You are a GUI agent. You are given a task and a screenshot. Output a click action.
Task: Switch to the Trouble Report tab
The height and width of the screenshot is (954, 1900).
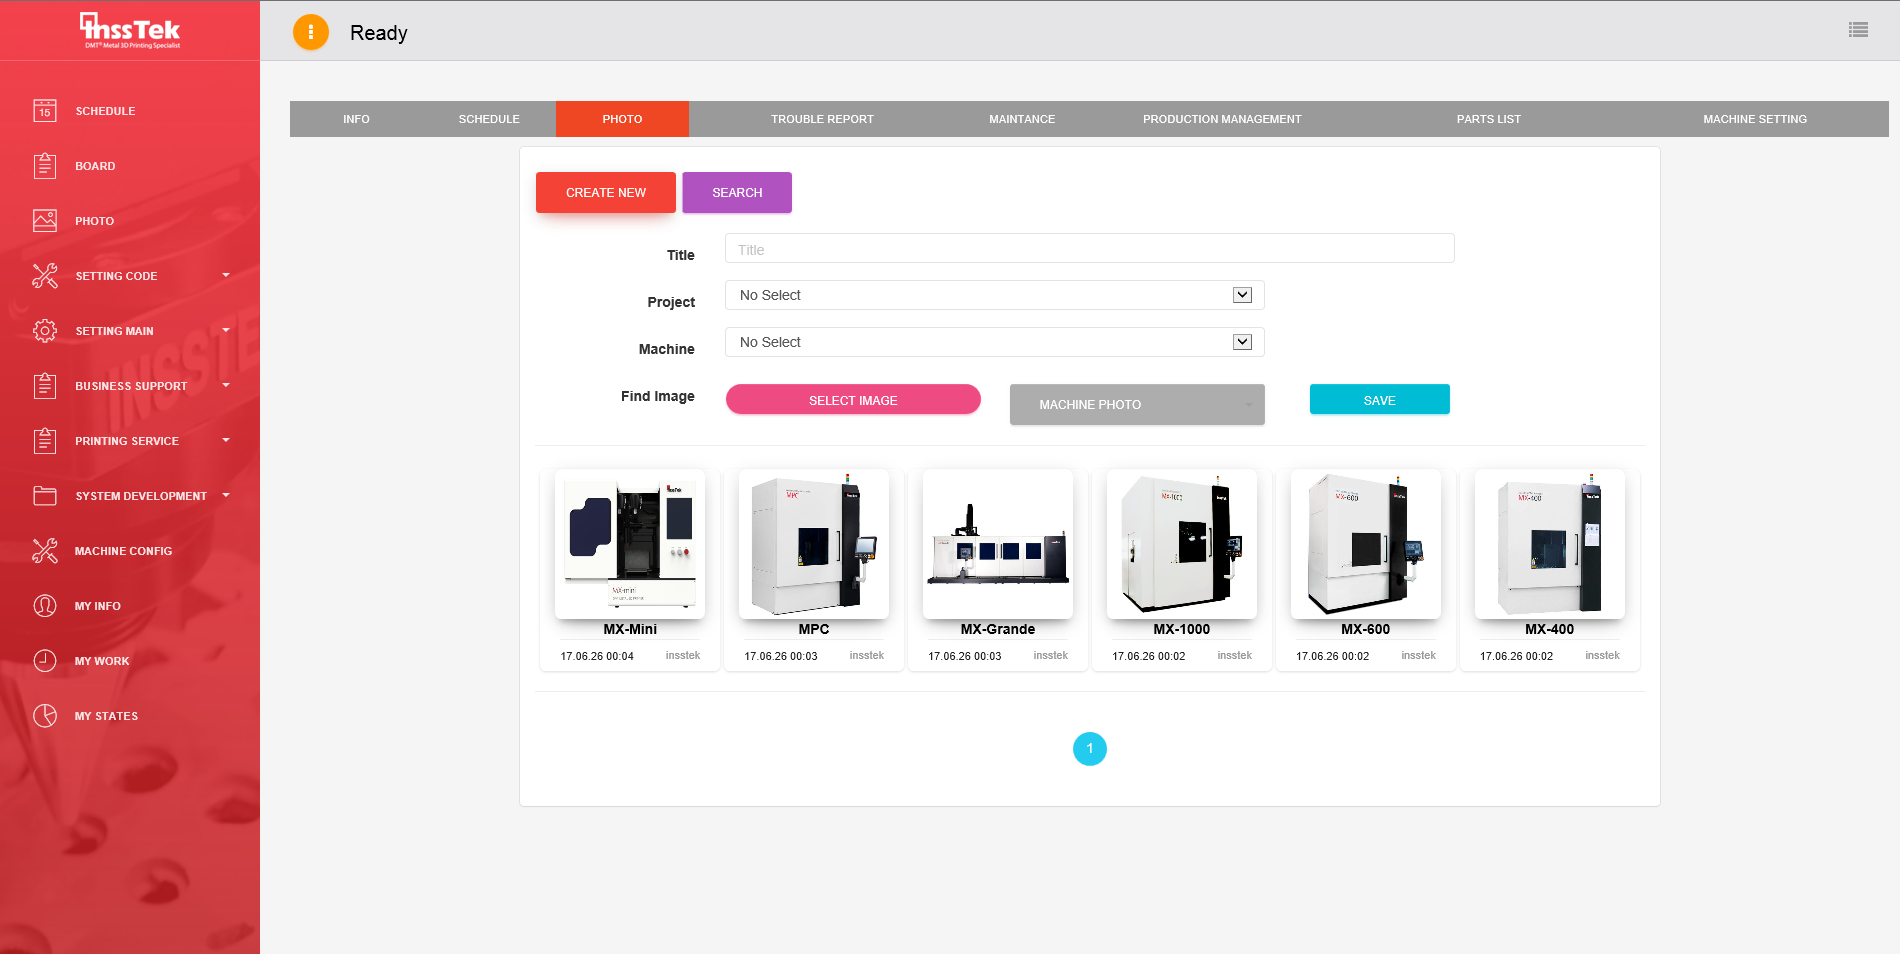[x=822, y=119]
